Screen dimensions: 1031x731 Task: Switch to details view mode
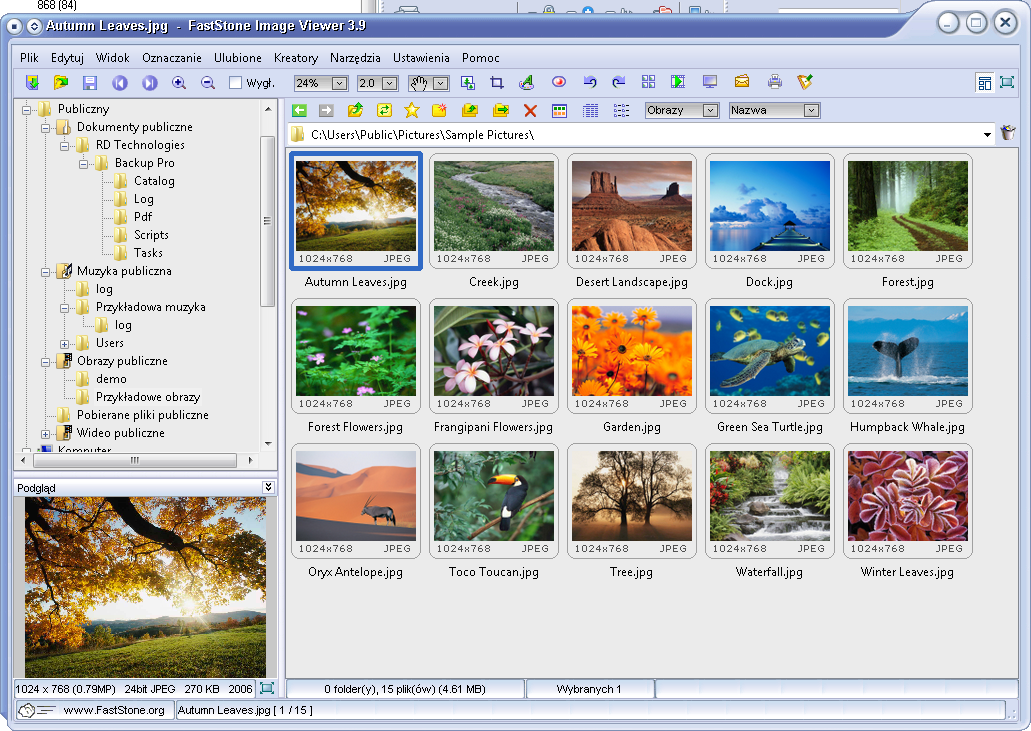coord(590,111)
